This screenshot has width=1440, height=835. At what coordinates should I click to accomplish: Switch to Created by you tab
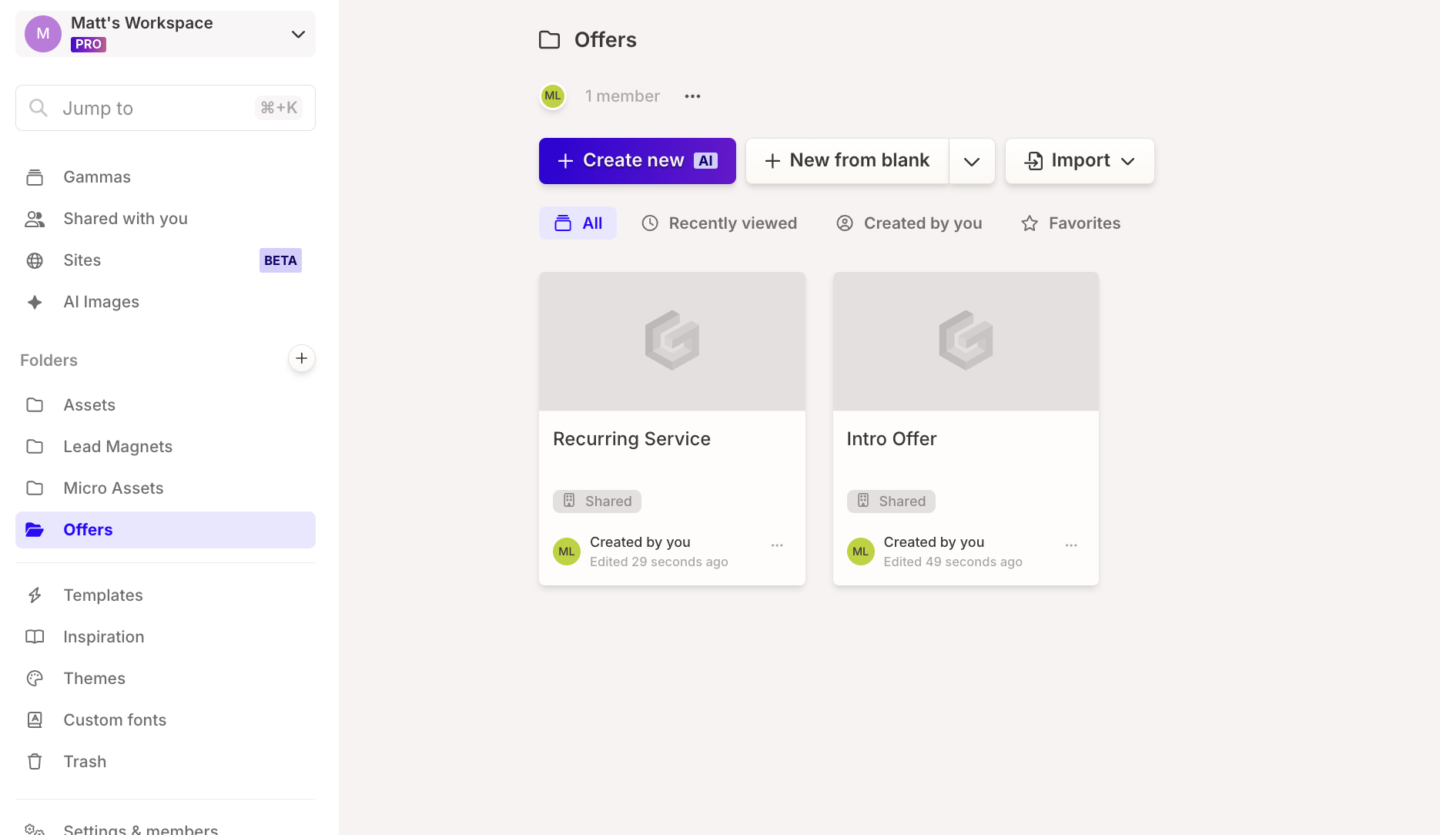(x=909, y=223)
